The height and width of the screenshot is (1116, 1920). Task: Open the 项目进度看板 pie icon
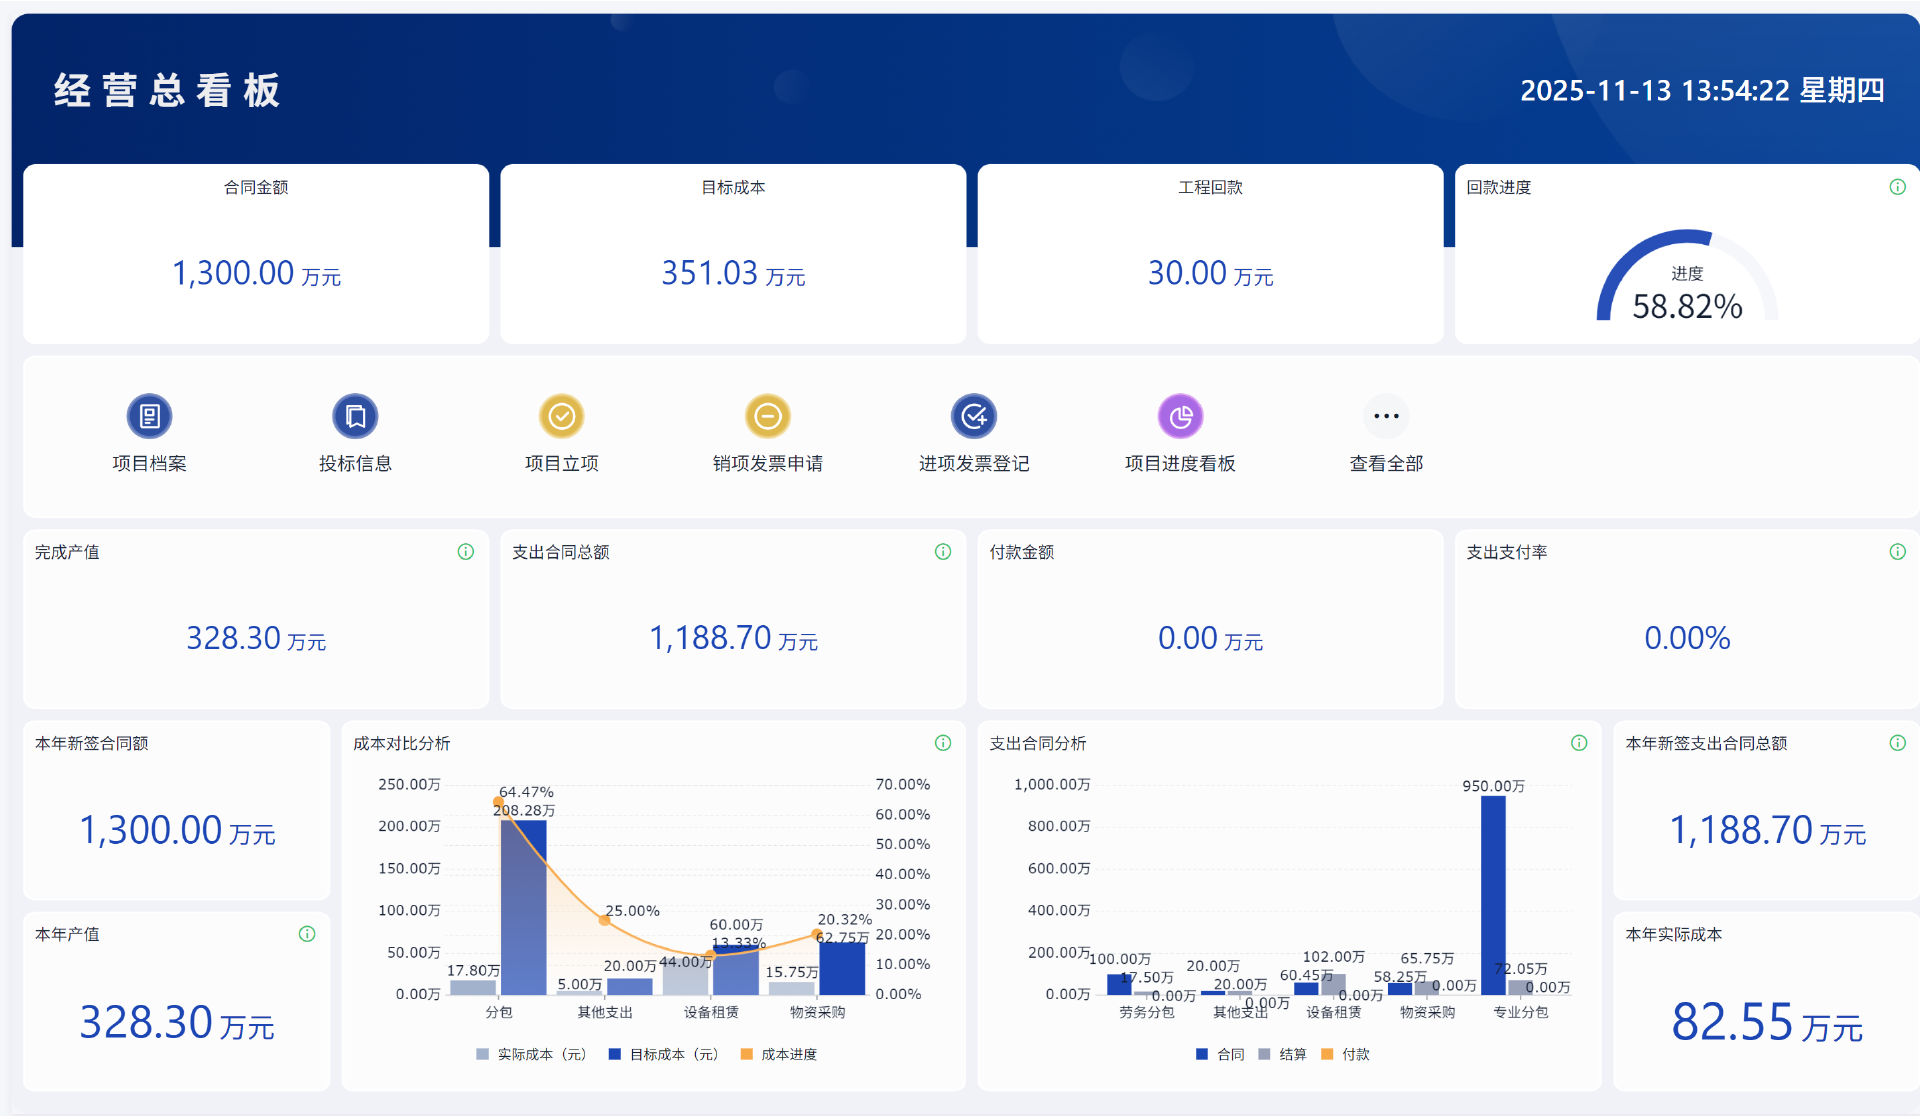tap(1180, 416)
